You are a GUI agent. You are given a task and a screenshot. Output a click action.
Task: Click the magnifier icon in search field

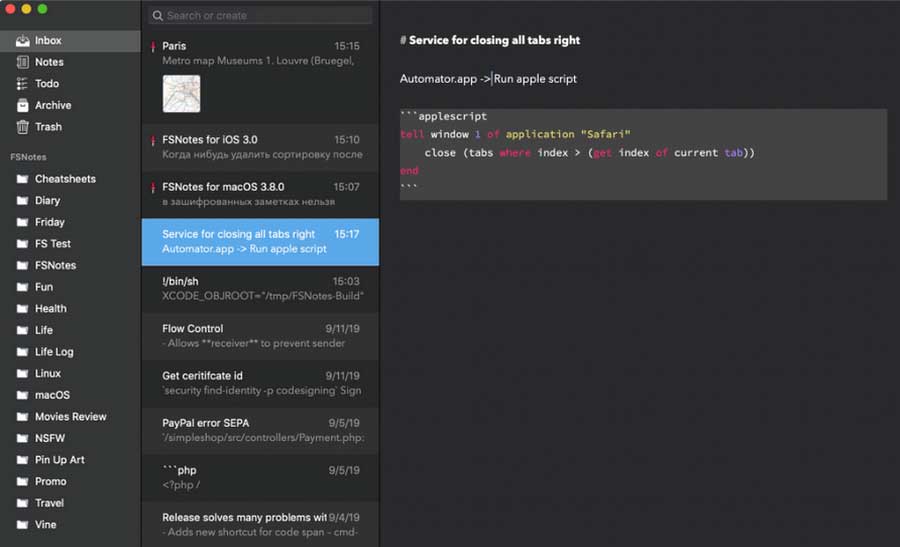pos(158,15)
